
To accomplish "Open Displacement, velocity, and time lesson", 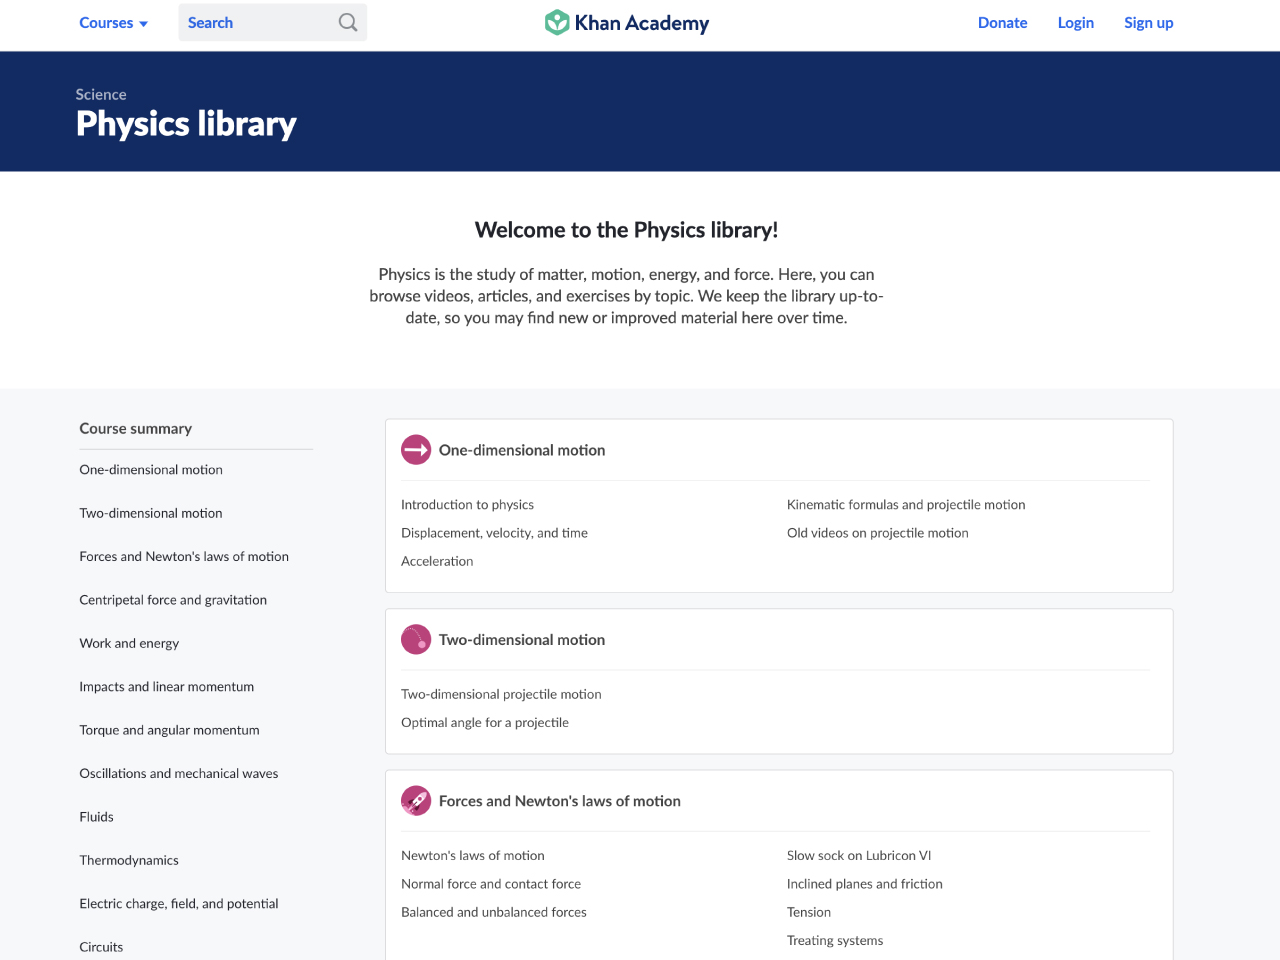I will (494, 532).
